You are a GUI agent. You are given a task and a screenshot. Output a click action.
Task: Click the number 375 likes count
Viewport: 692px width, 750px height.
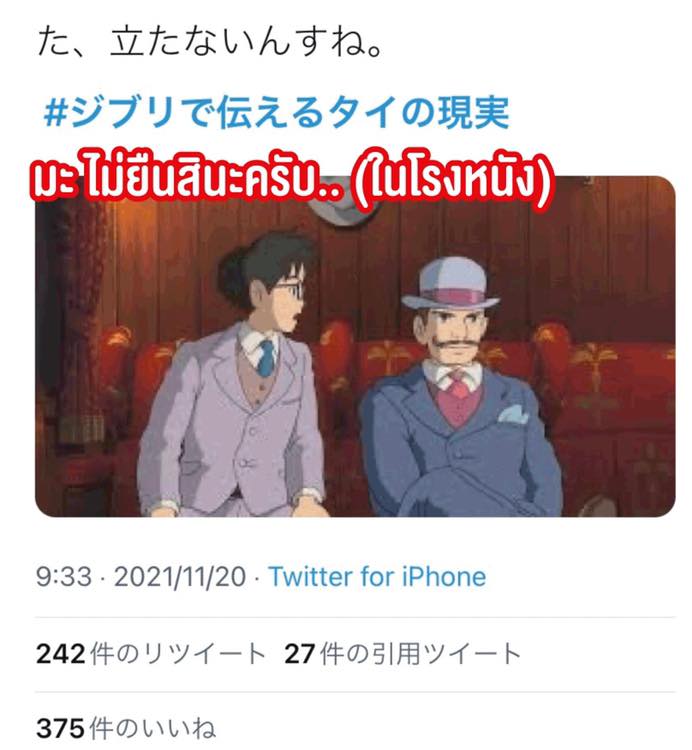60,728
